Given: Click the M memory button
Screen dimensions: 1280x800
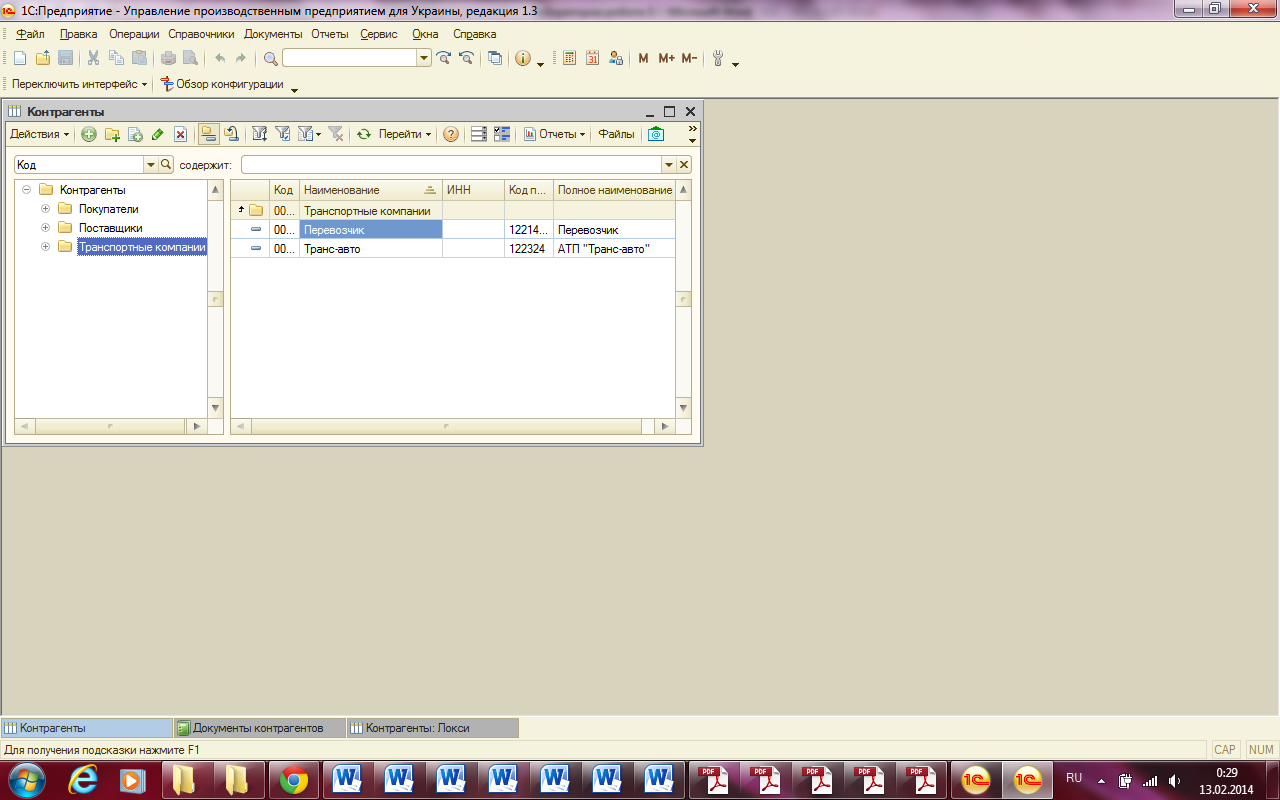Looking at the screenshot, I should coord(643,59).
